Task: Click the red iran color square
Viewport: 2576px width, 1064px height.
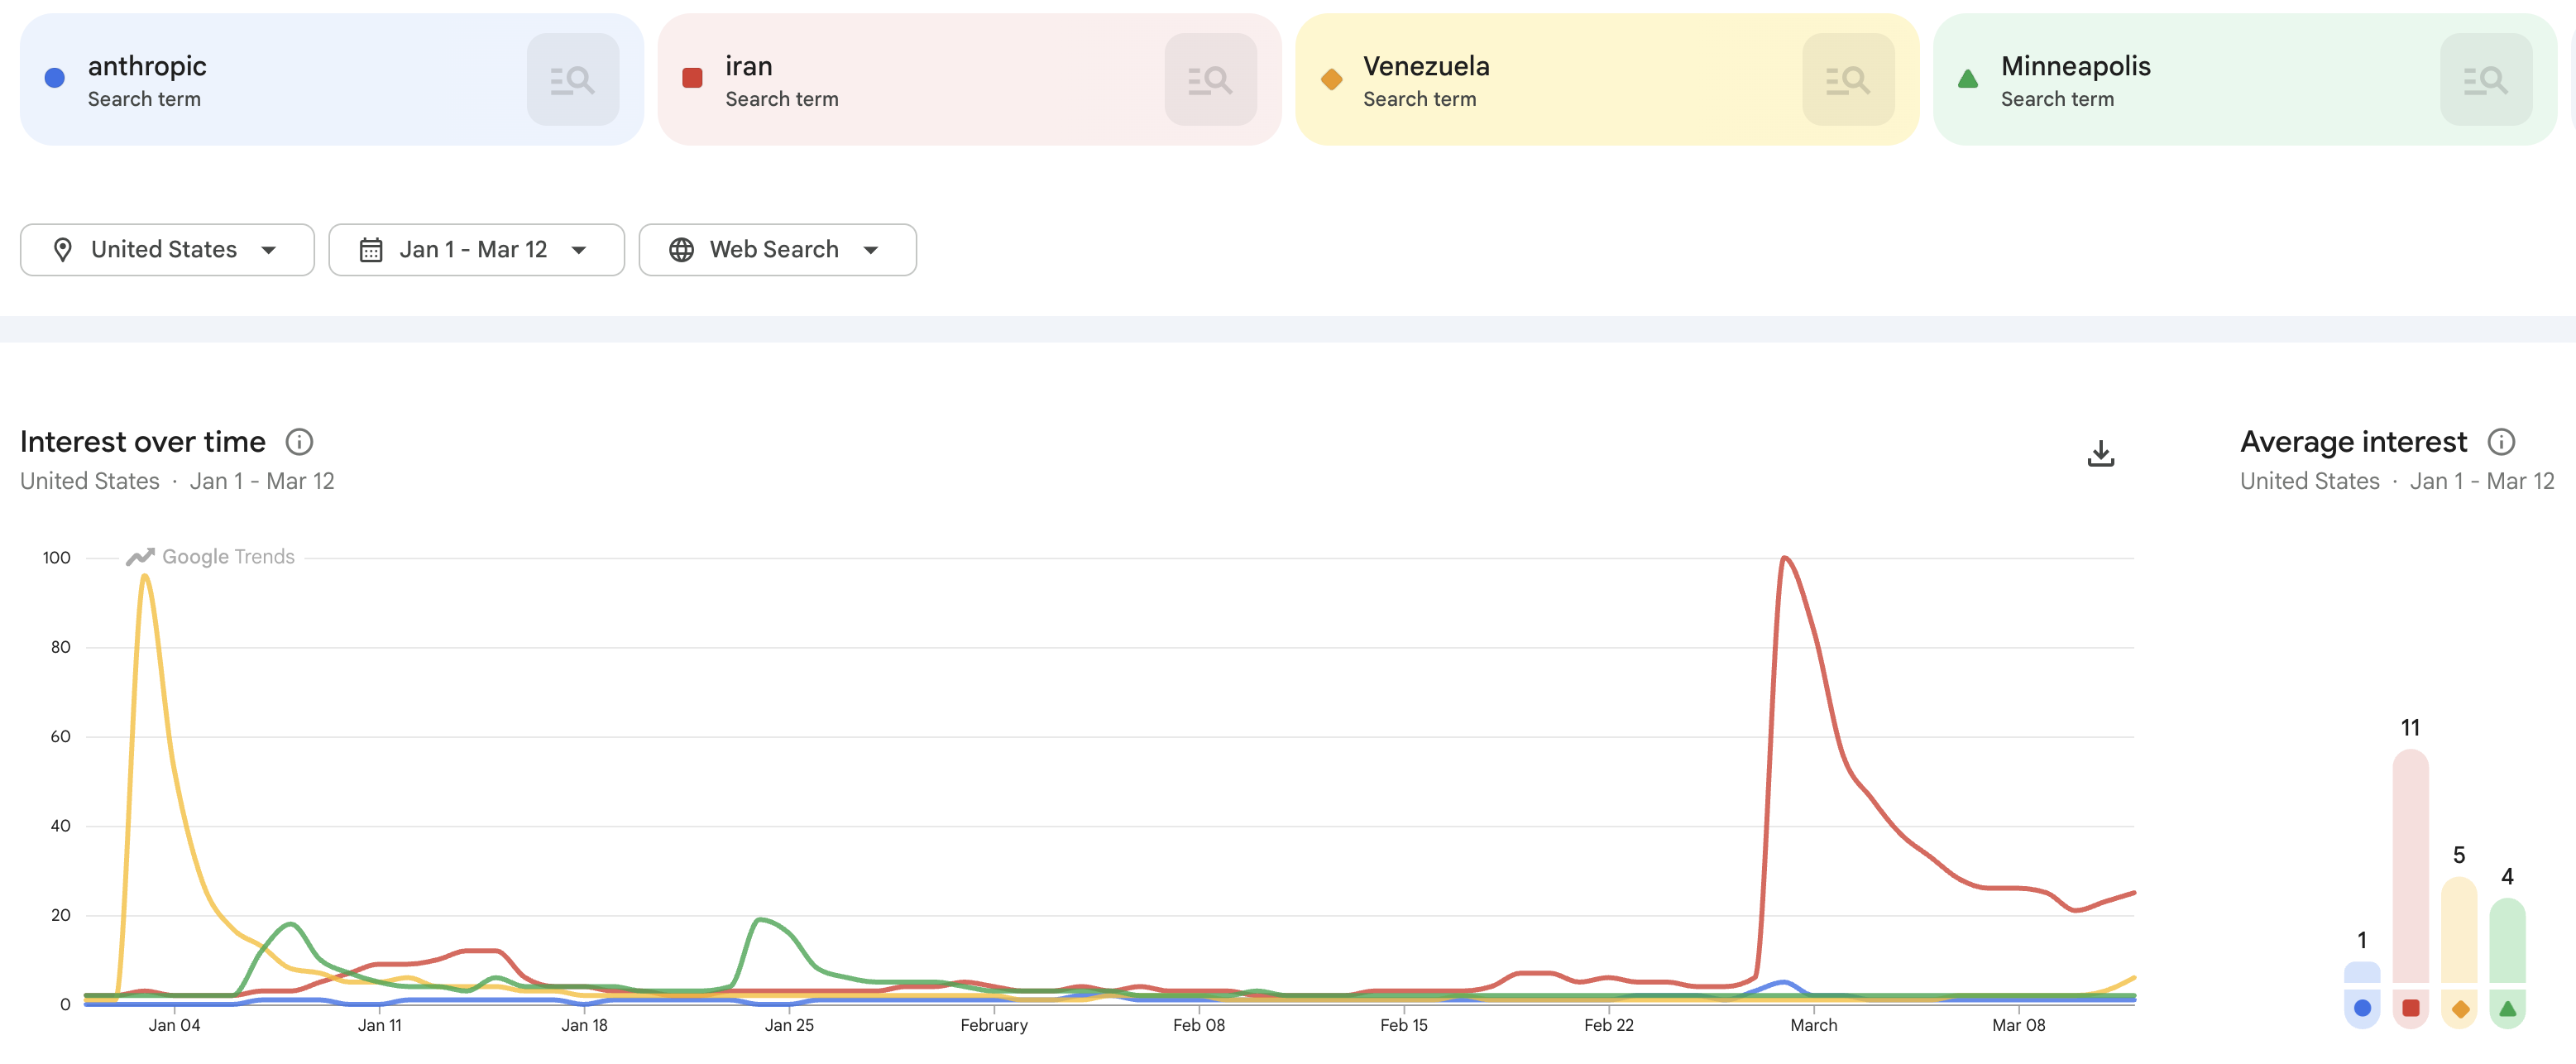Action: 692,78
